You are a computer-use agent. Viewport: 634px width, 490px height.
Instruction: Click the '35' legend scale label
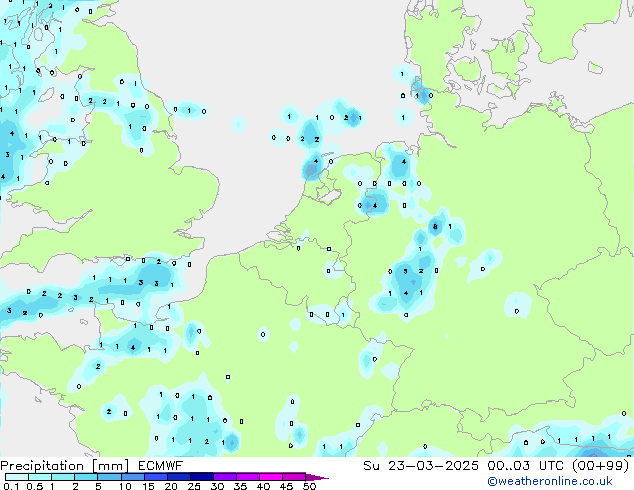[240, 486]
